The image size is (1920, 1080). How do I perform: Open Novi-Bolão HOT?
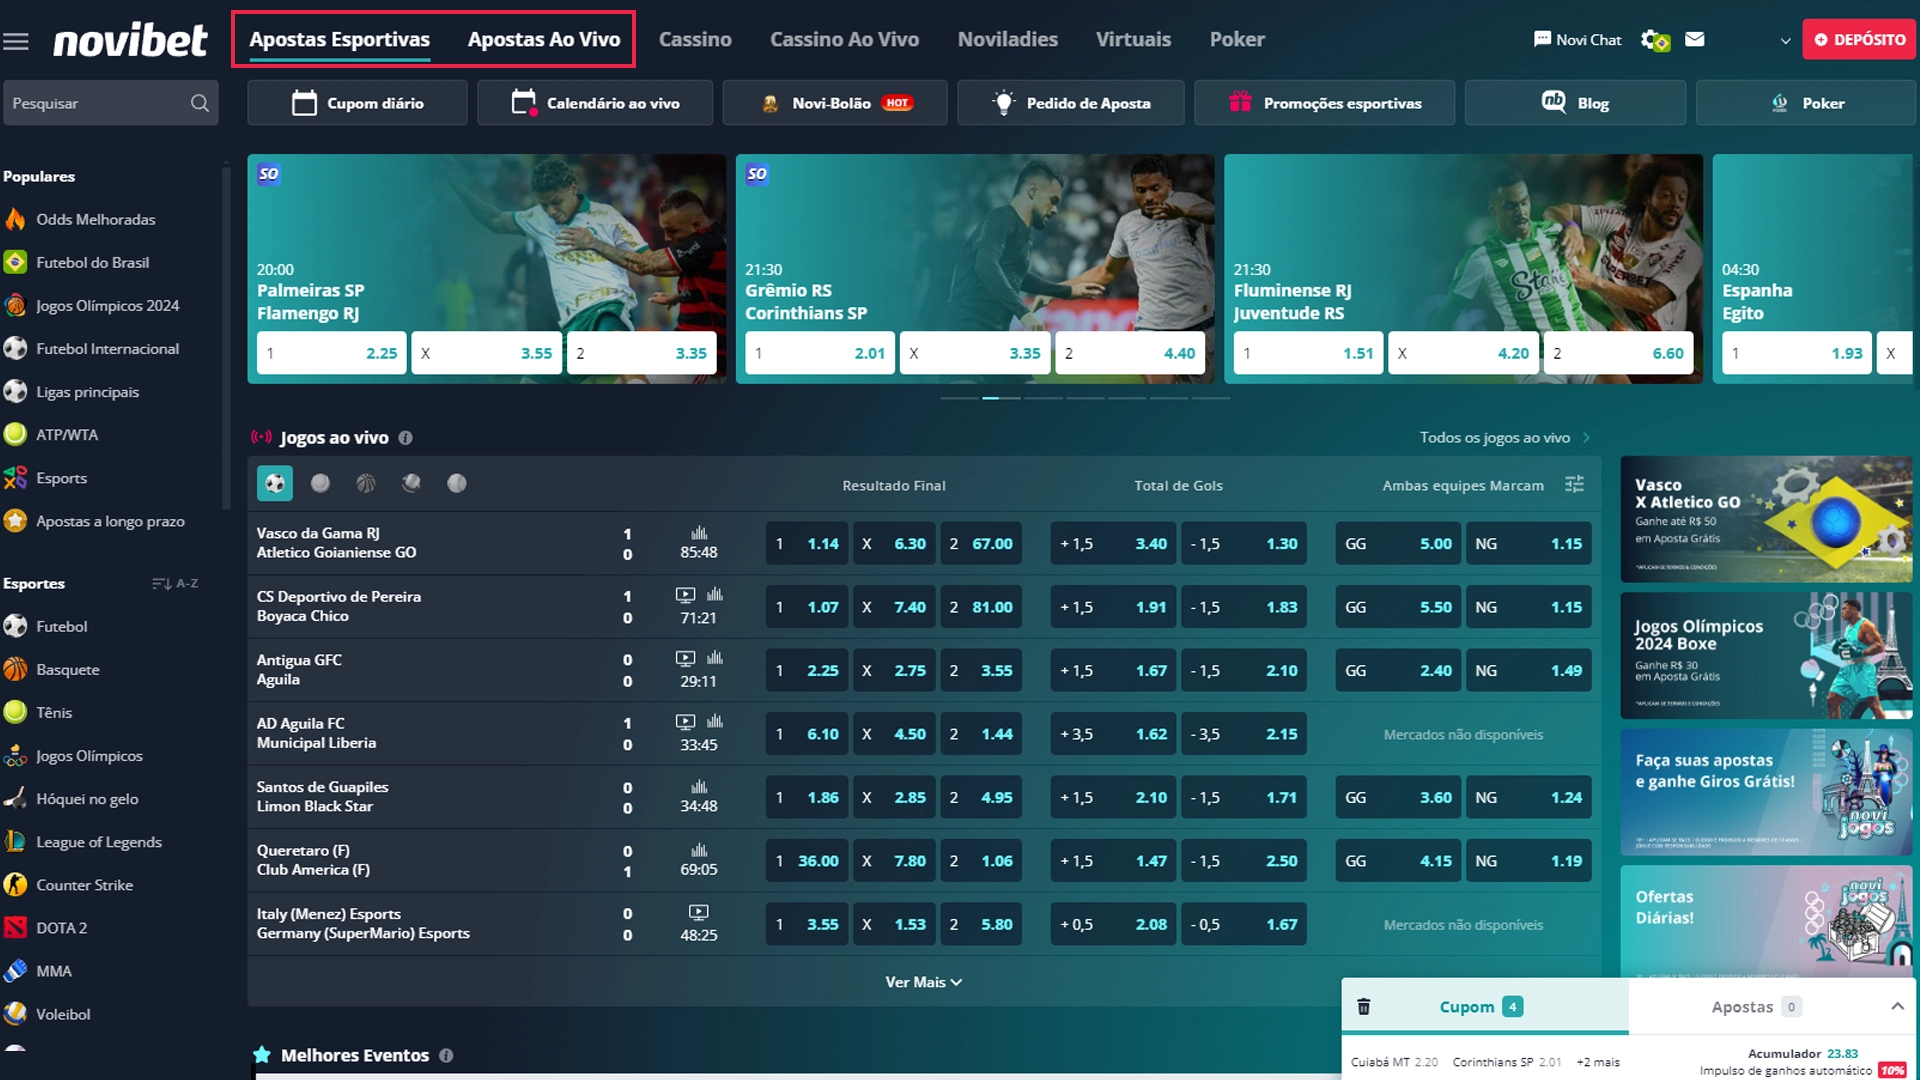point(835,103)
